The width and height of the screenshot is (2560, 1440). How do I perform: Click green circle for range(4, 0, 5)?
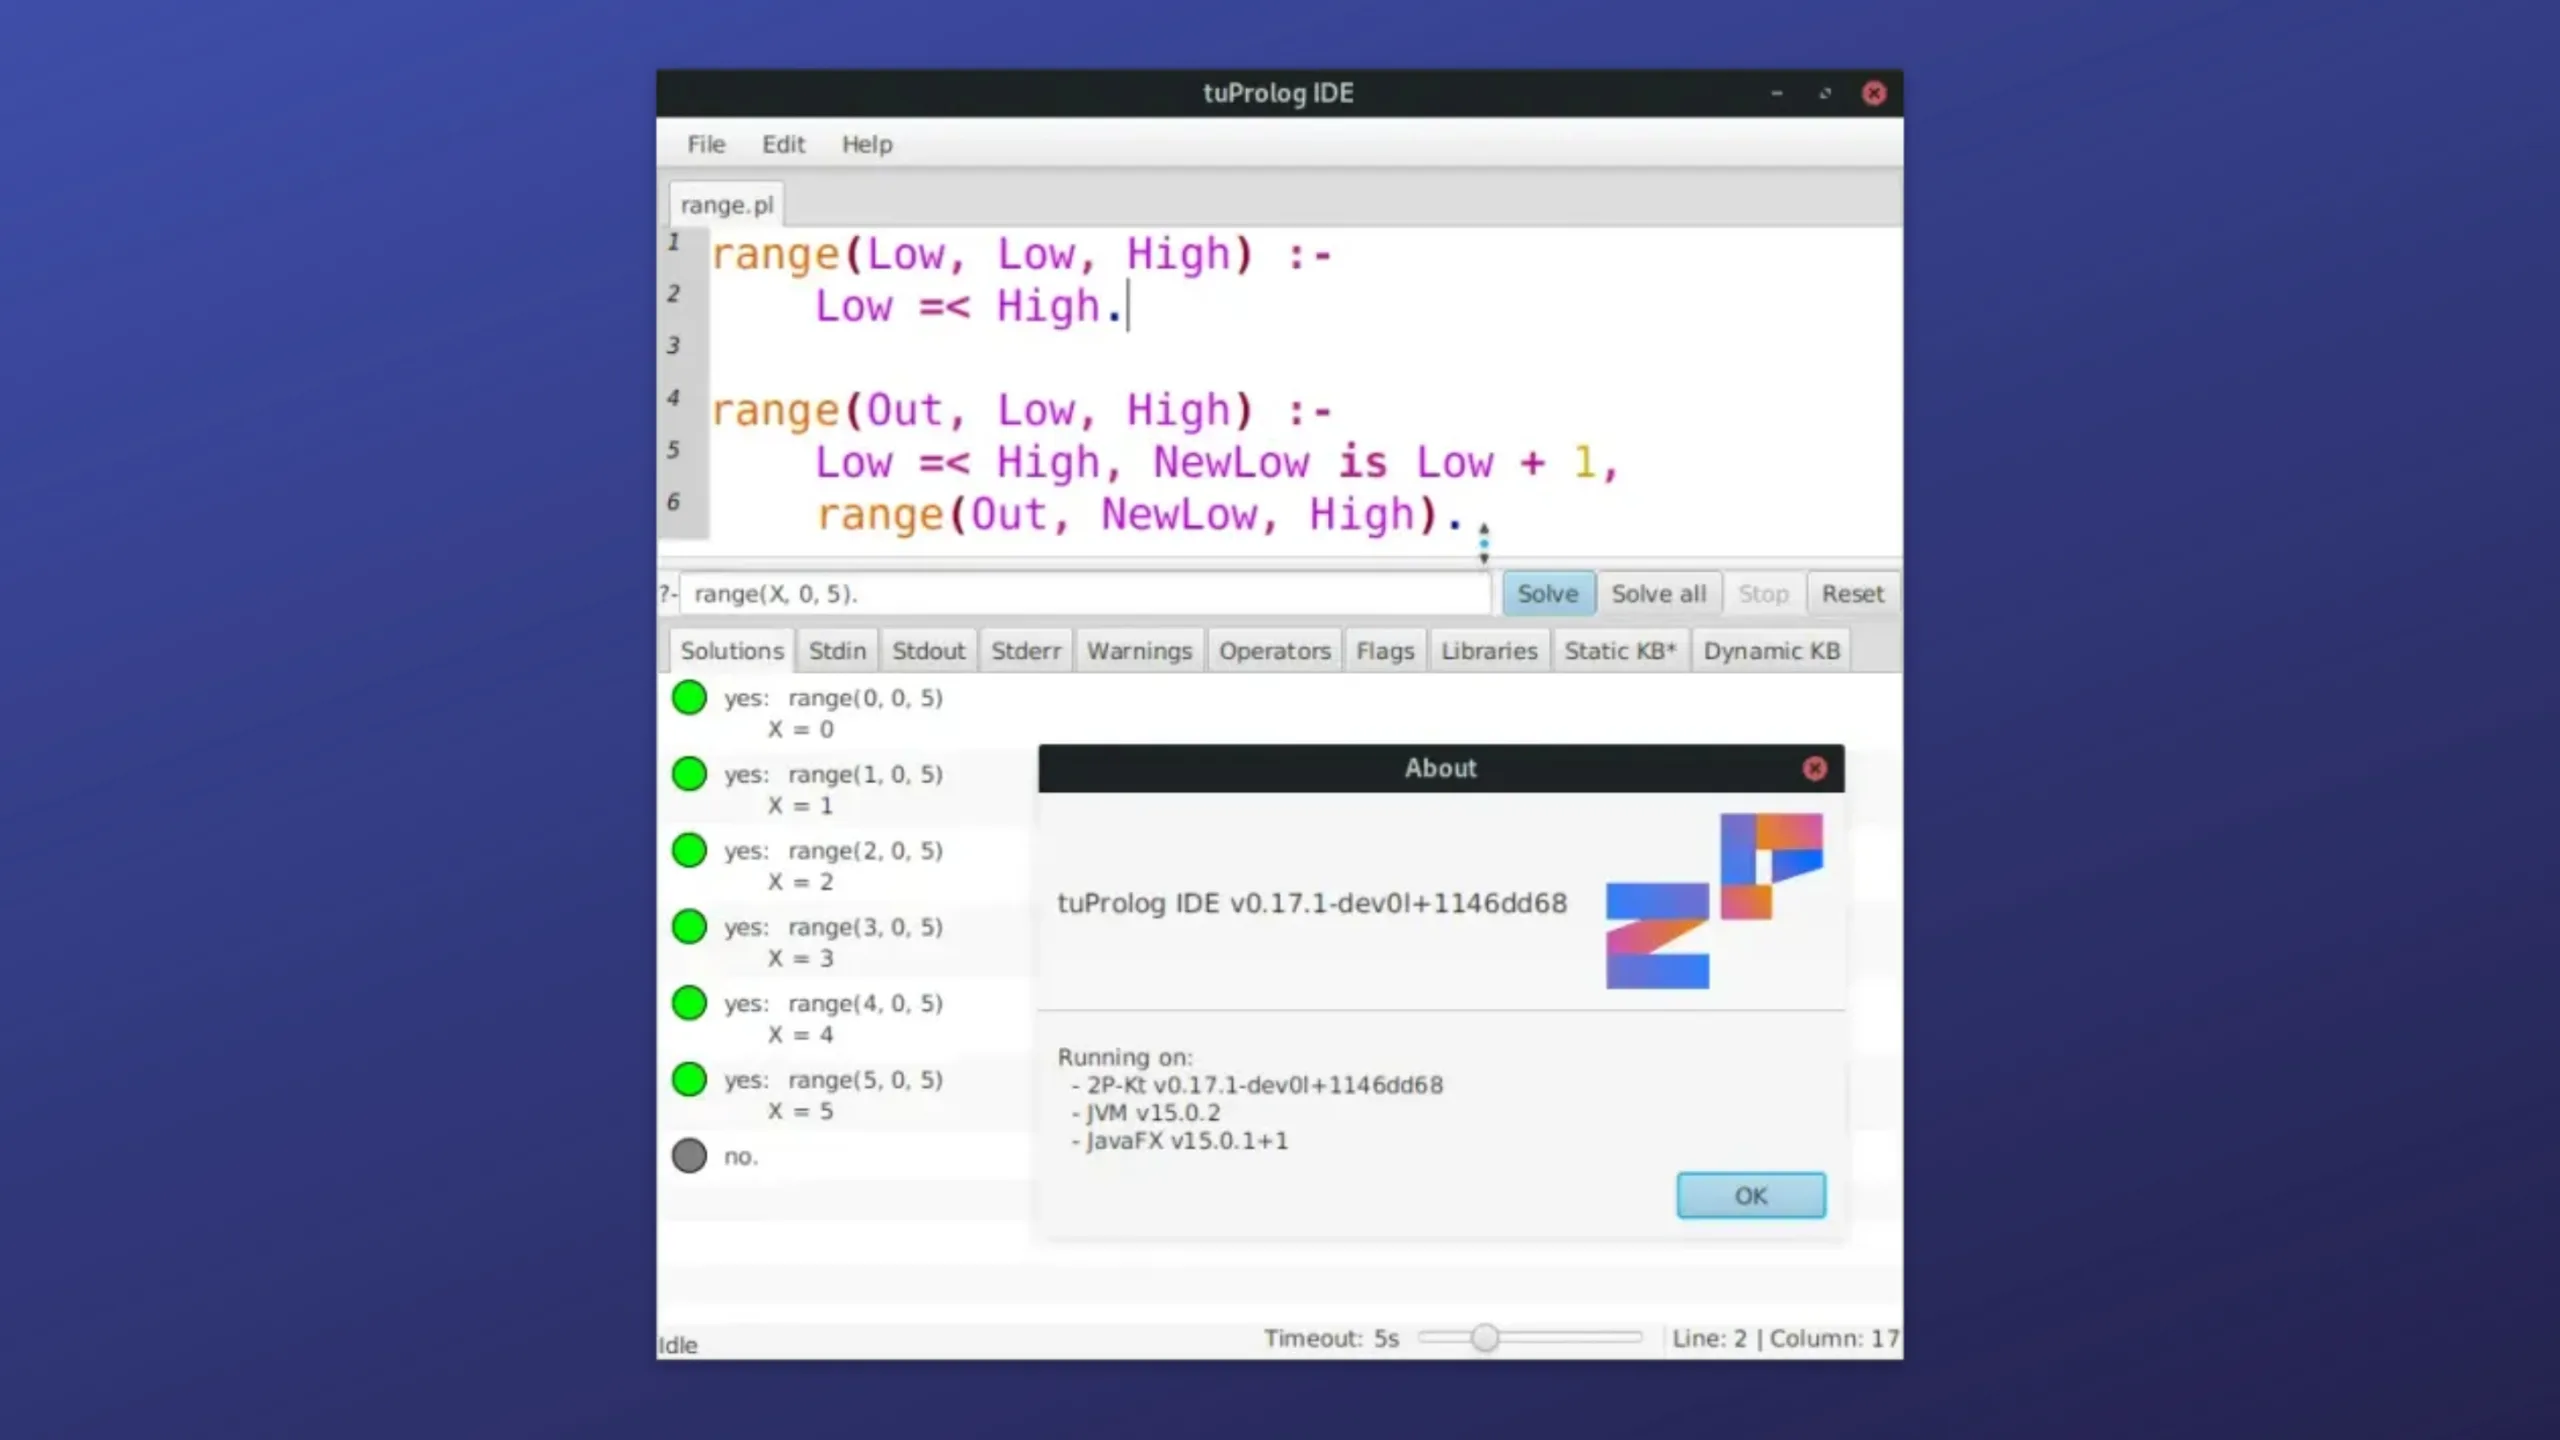pos(689,1002)
